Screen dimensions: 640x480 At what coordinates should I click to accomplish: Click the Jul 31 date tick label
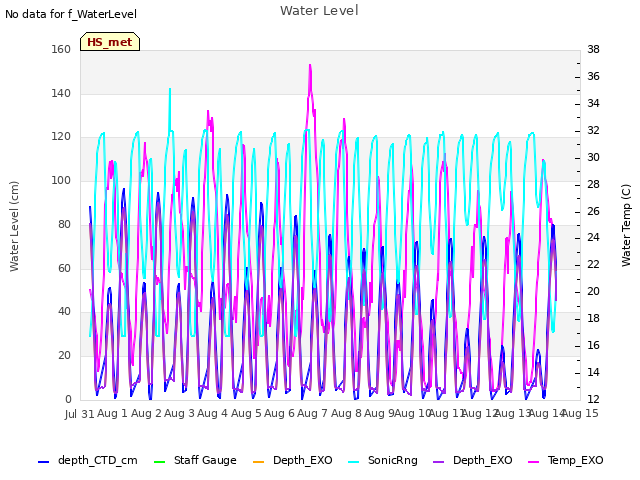80,414
